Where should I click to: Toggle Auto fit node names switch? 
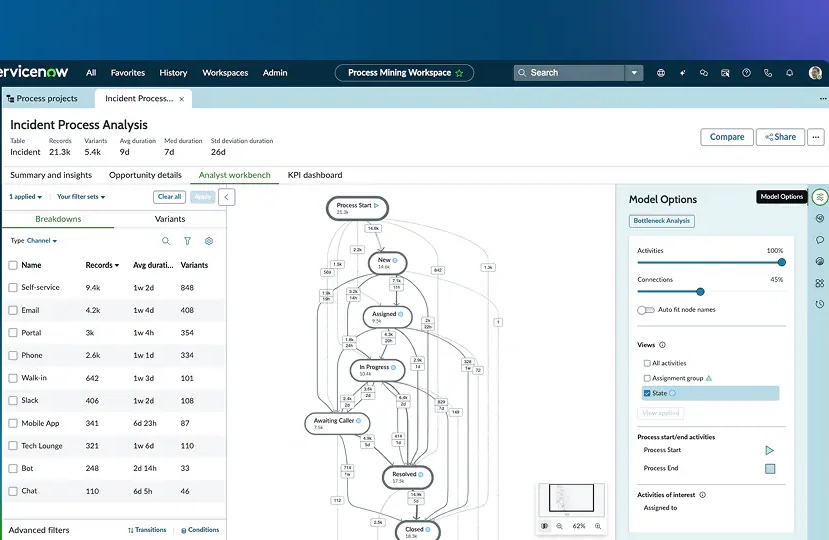pos(646,310)
